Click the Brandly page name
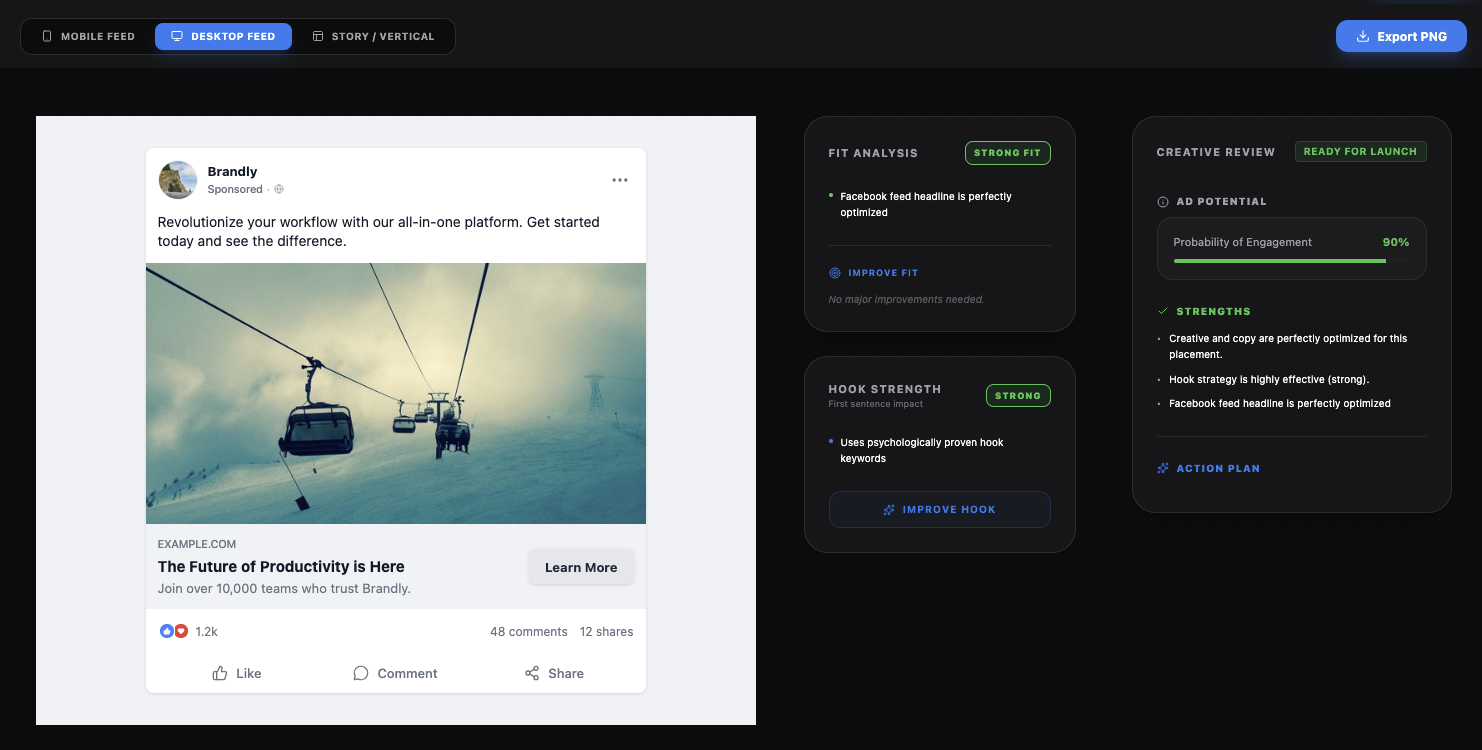1482x750 pixels. 233,171
